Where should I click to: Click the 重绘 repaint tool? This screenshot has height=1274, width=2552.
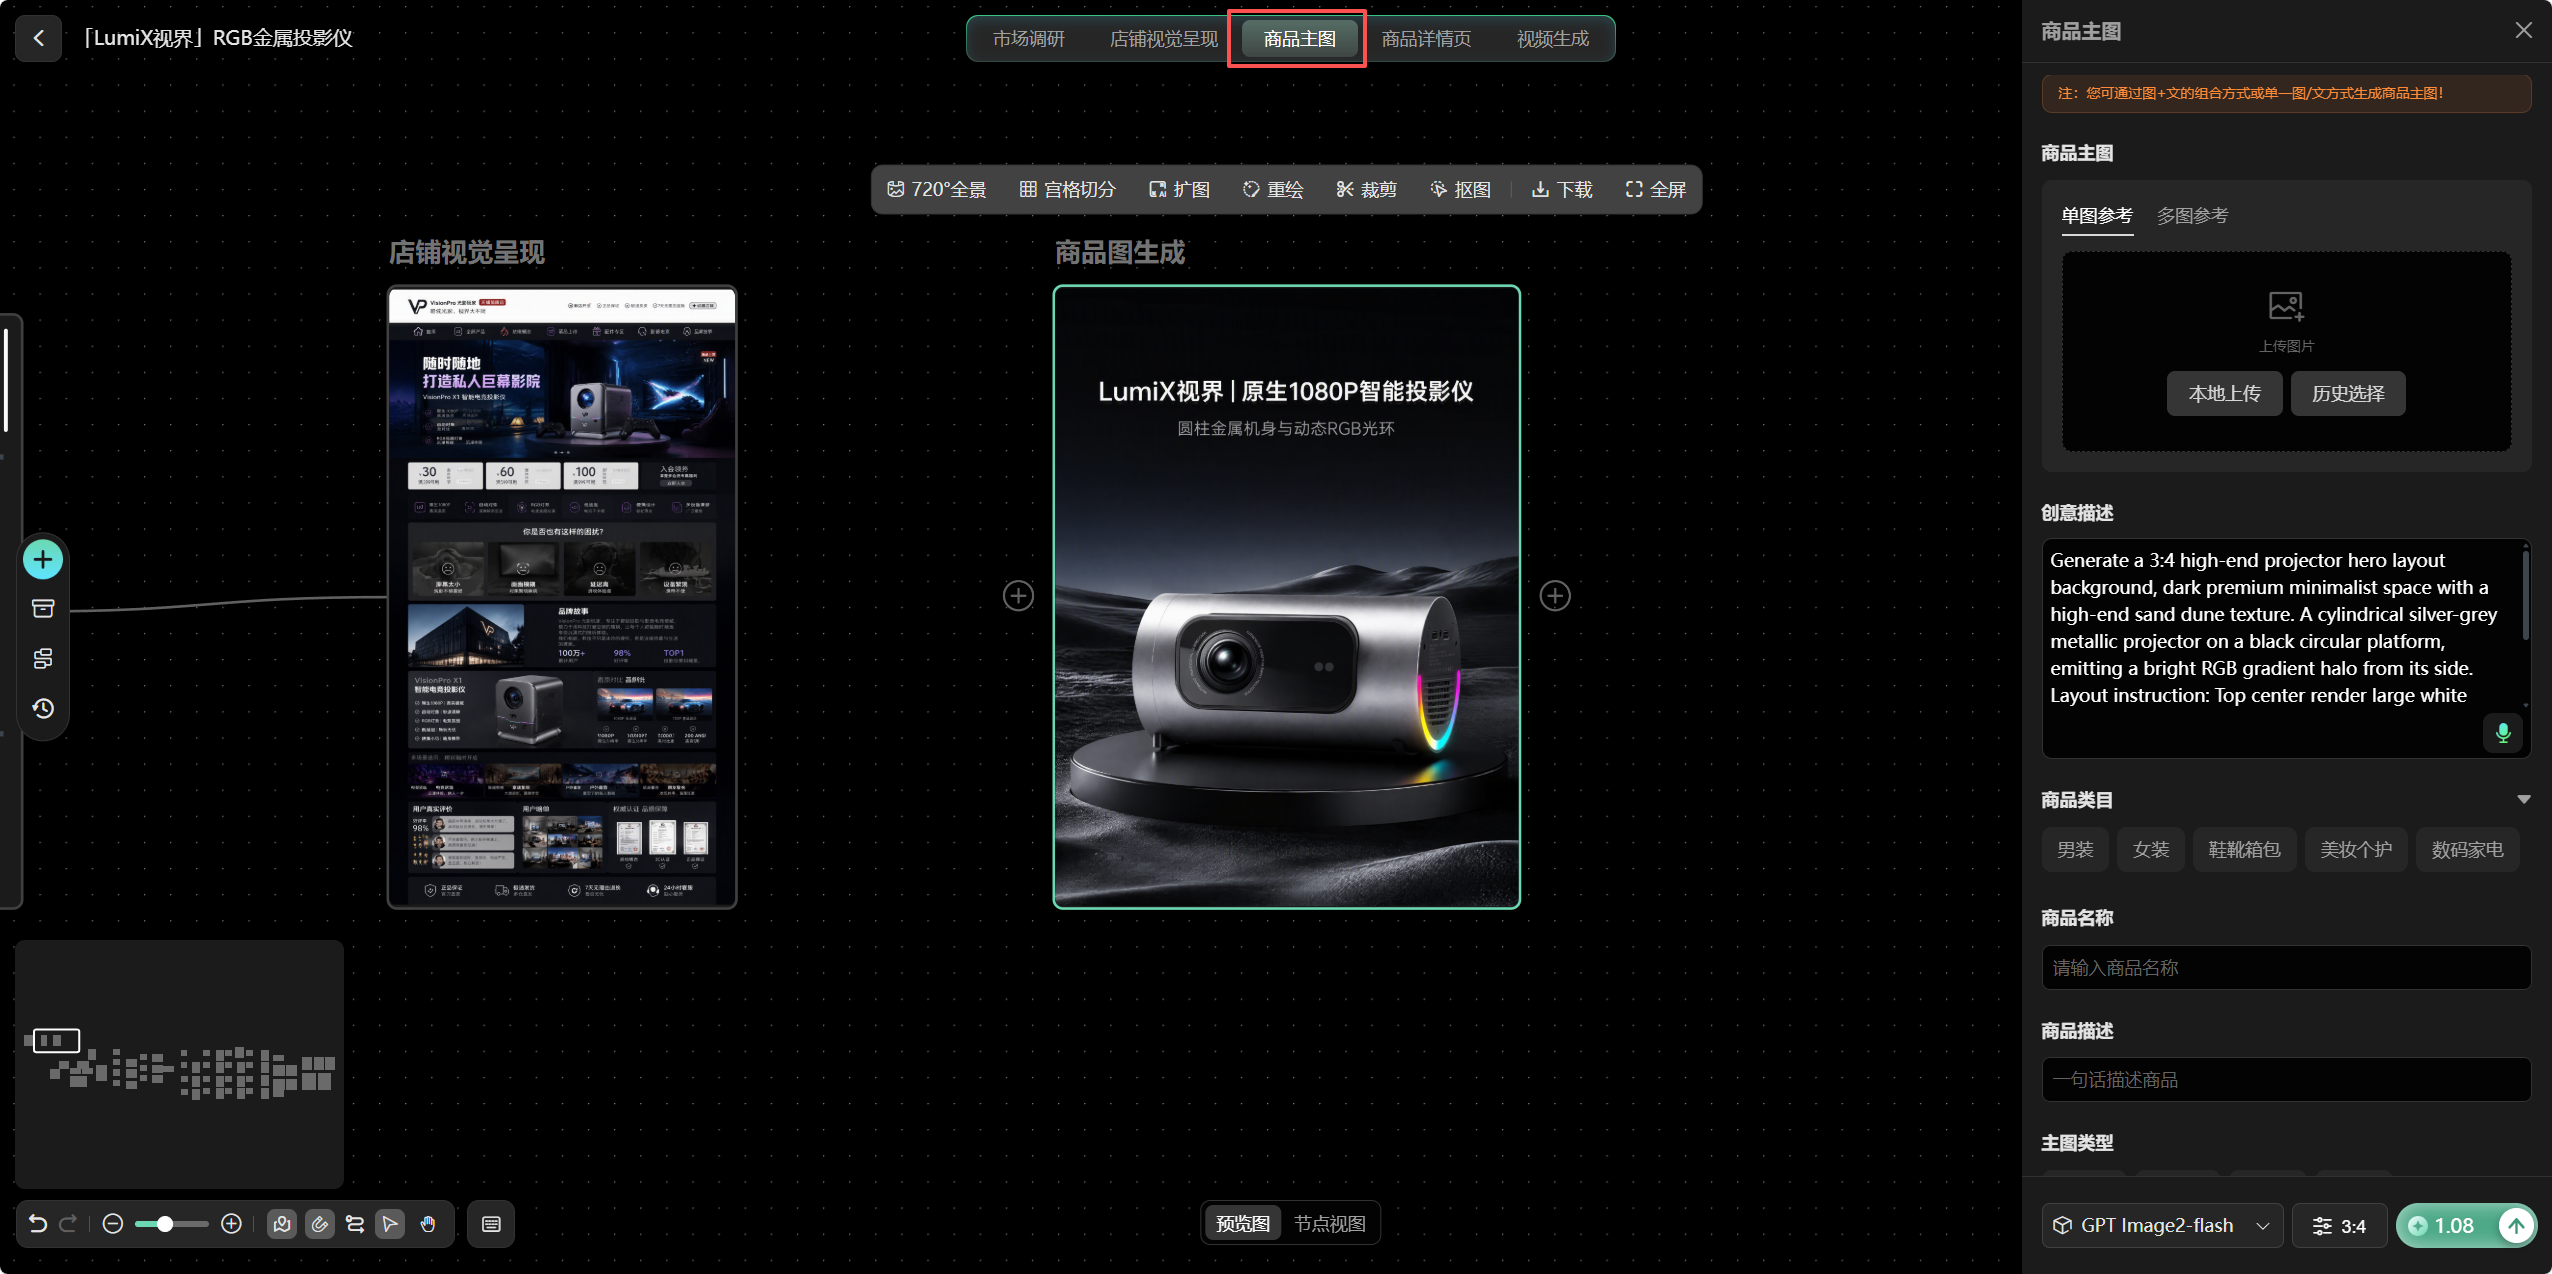pyautogui.click(x=1273, y=189)
